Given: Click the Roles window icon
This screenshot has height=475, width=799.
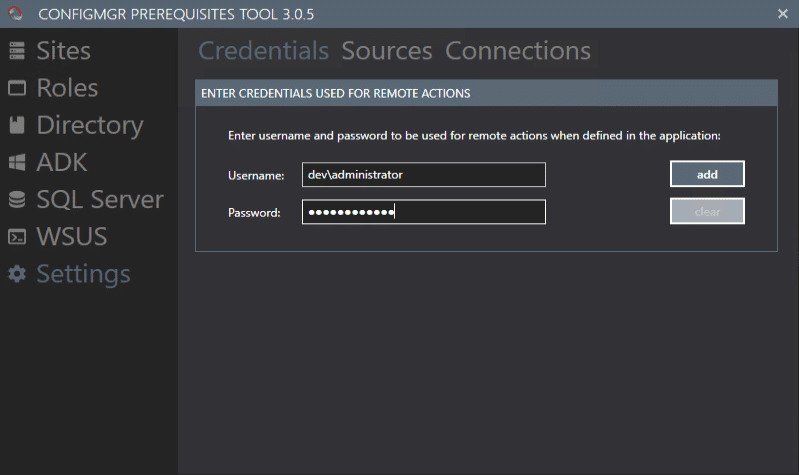Looking at the screenshot, I should tap(17, 88).
